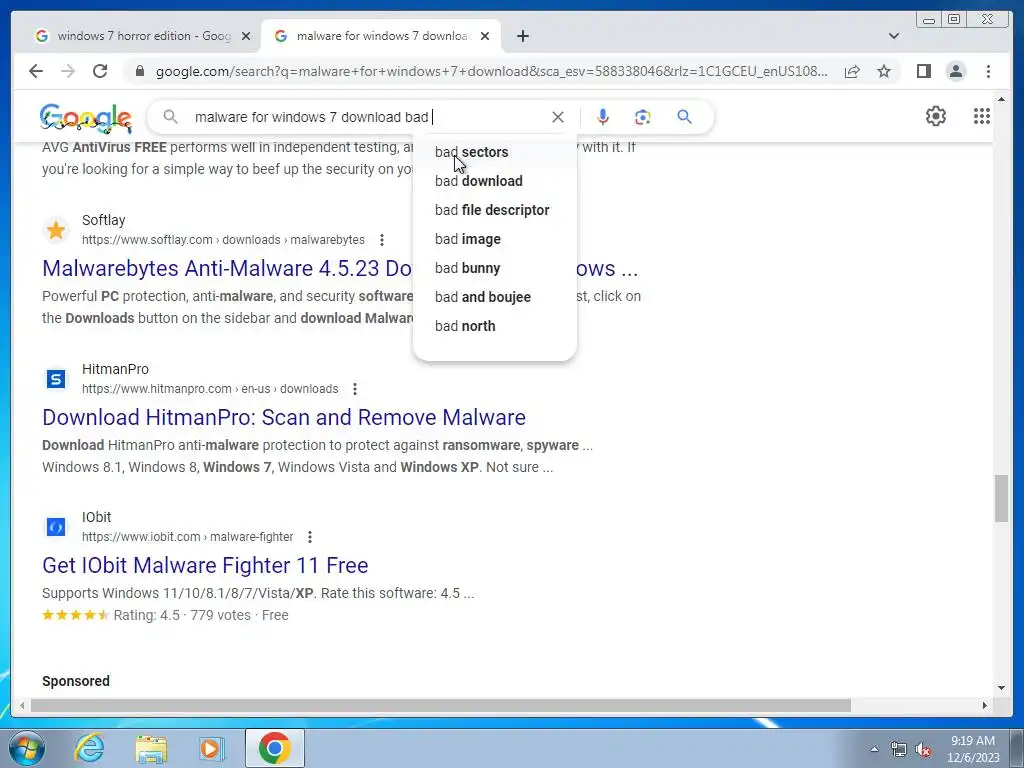Open 'Get IObit Malware Fighter 11 Free'
The height and width of the screenshot is (768, 1024).
205,565
